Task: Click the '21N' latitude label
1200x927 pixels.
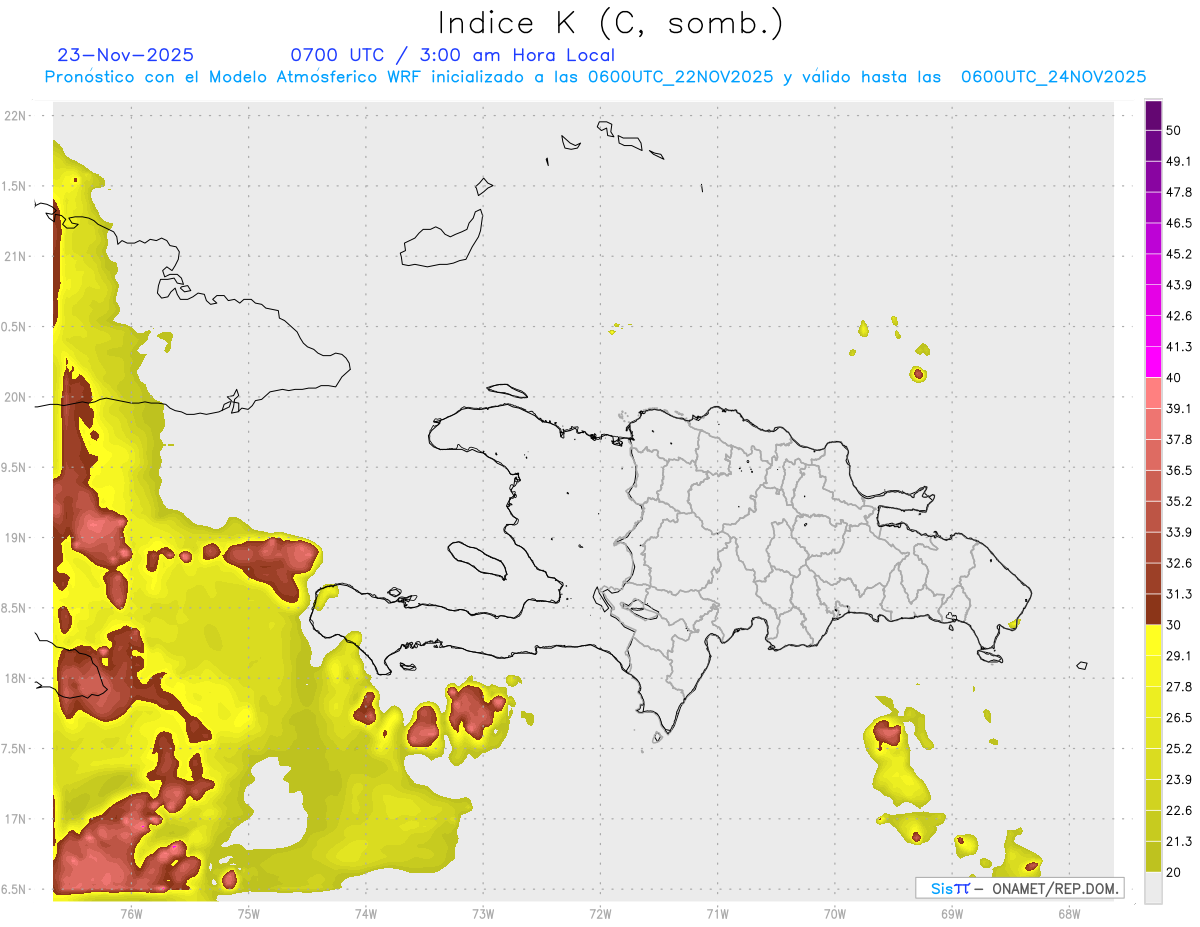Action: pyautogui.click(x=16, y=257)
